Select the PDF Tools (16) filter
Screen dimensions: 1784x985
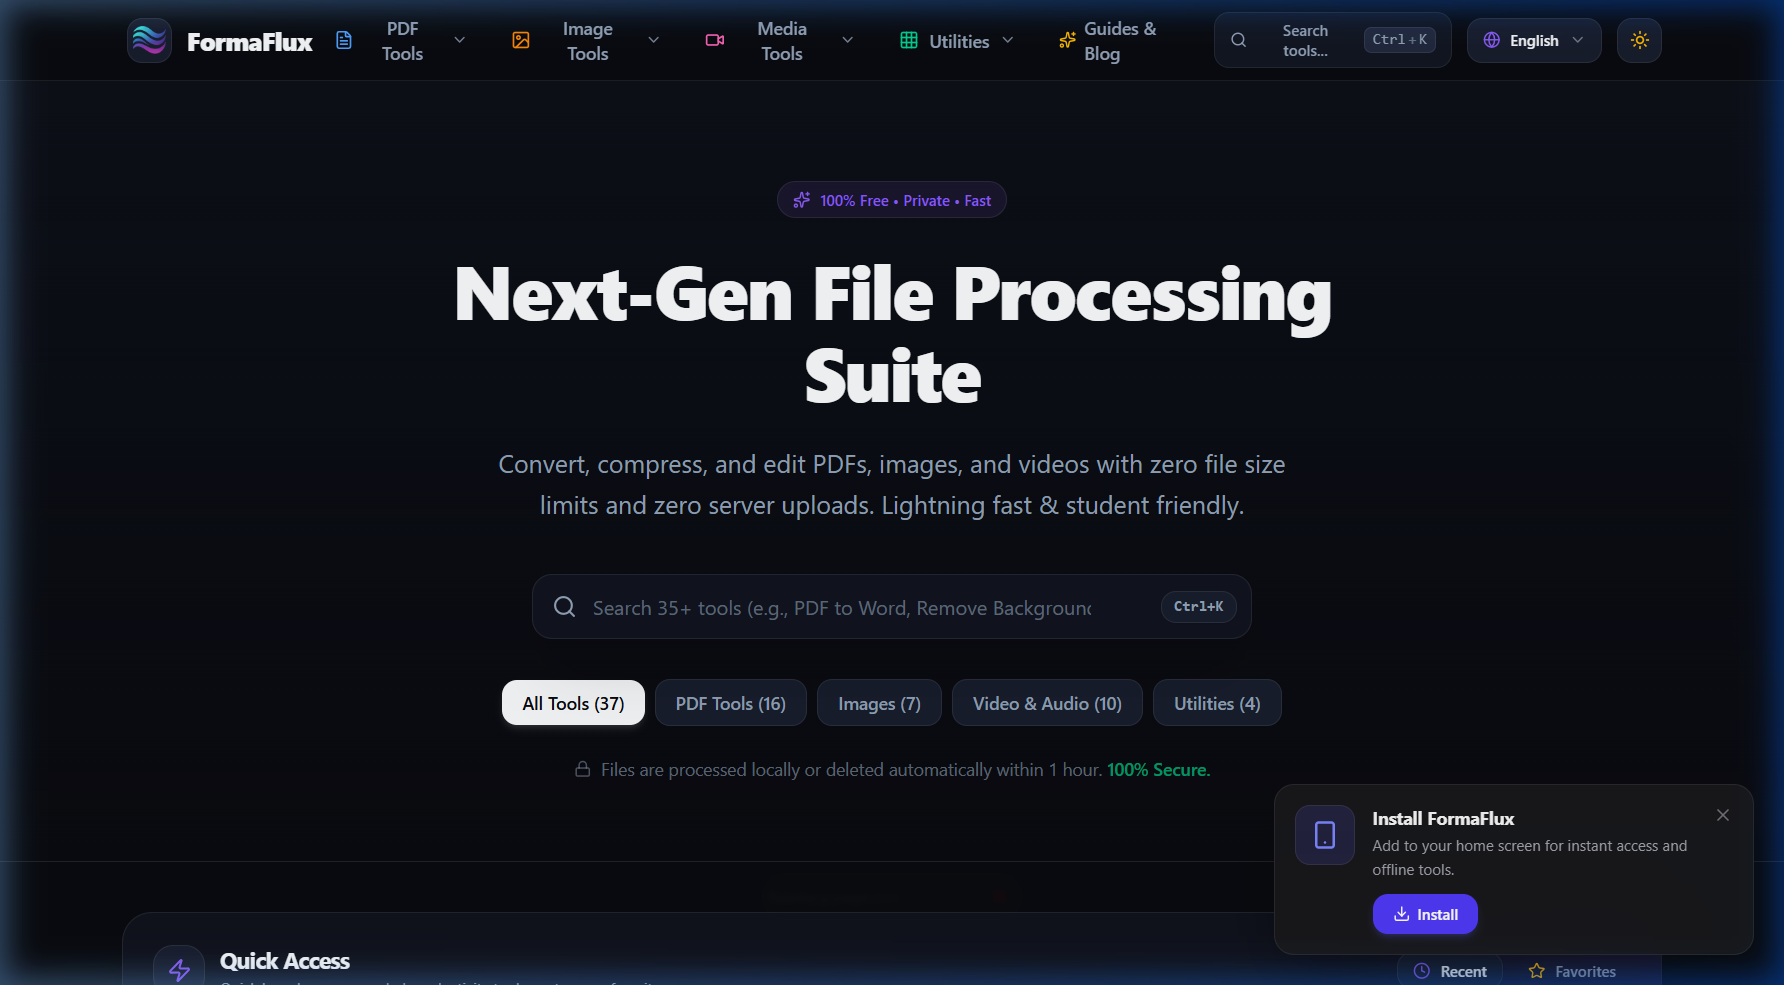point(730,703)
